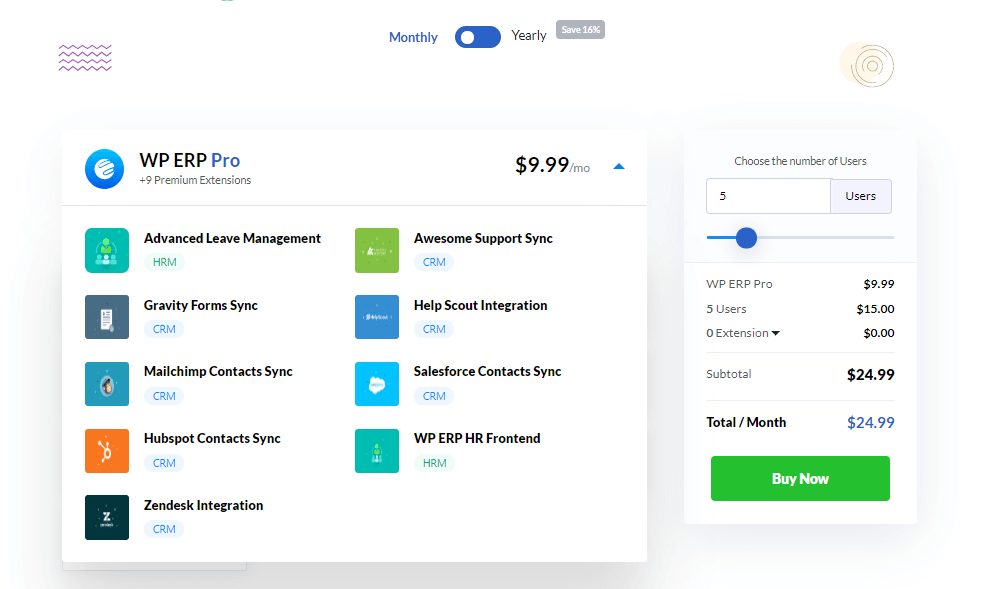Click the Mailchimp Contacts Sync icon
Screen dimensions: 1008x589
[x=107, y=384]
